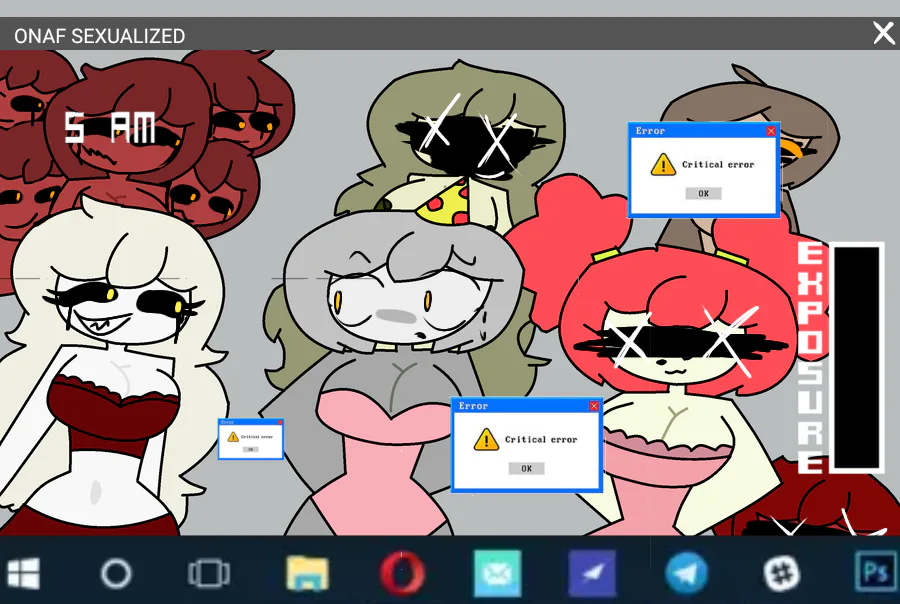The image size is (900, 604).
Task: Click the 5 AM clock text
Action: (109, 127)
